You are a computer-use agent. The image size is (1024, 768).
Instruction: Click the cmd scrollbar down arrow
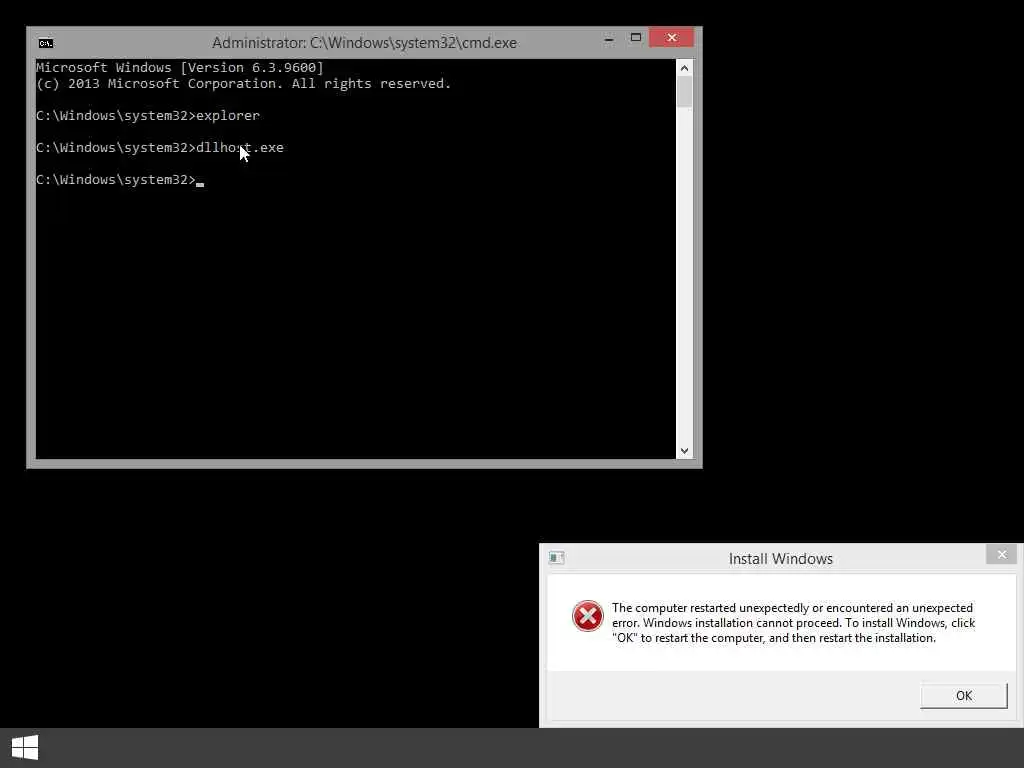(x=684, y=451)
